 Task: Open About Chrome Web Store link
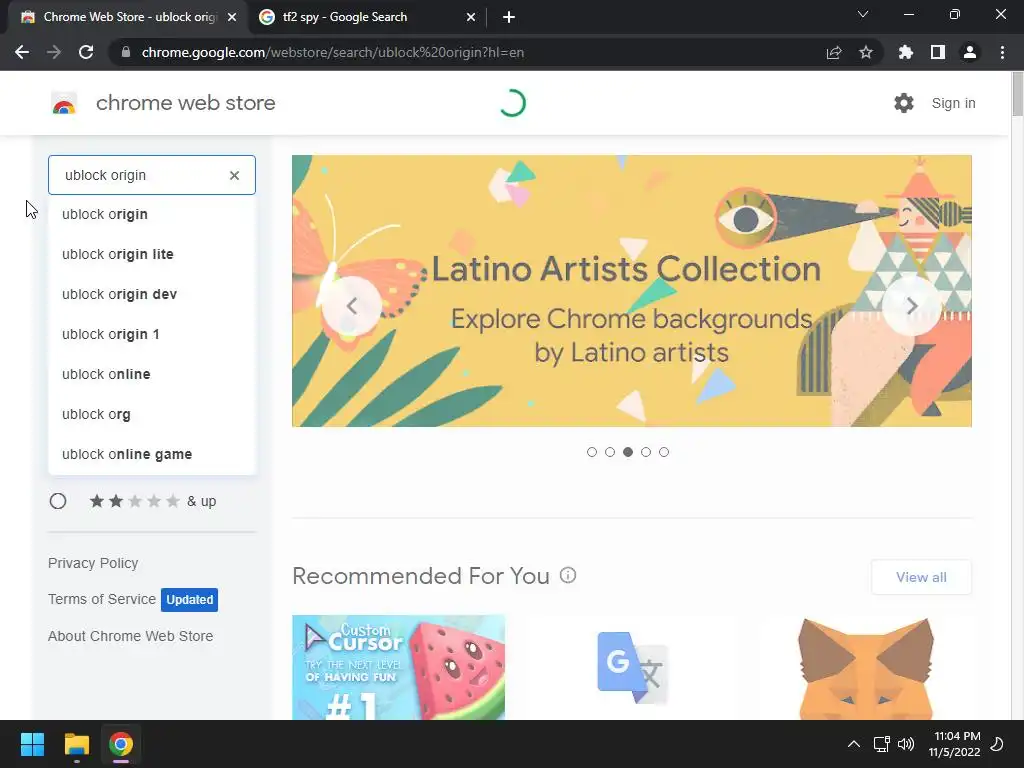point(131,635)
